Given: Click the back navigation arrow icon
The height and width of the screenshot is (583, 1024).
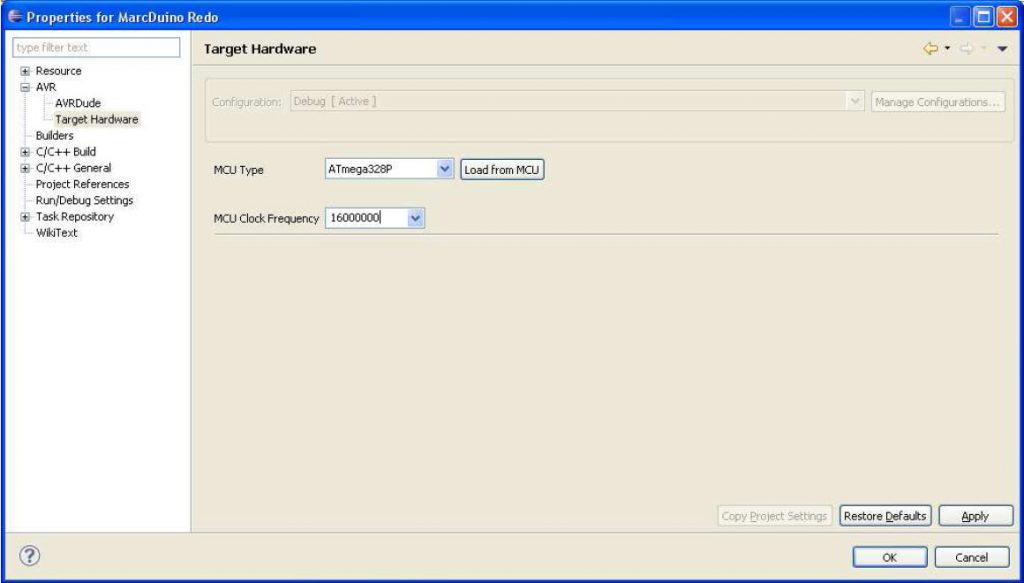Looking at the screenshot, I should click(931, 49).
